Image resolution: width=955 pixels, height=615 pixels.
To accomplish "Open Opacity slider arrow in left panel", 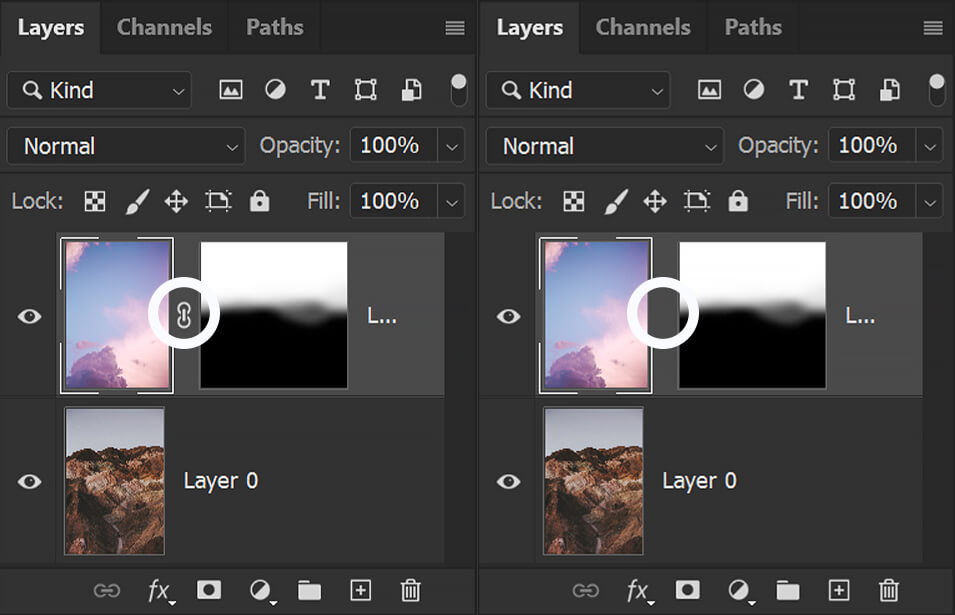I will click(x=452, y=146).
